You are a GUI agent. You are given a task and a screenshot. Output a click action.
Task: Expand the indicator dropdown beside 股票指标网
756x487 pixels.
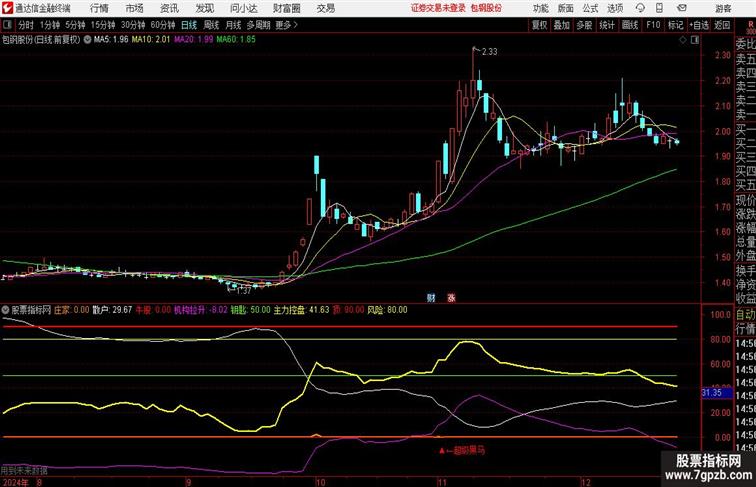(x=5, y=310)
